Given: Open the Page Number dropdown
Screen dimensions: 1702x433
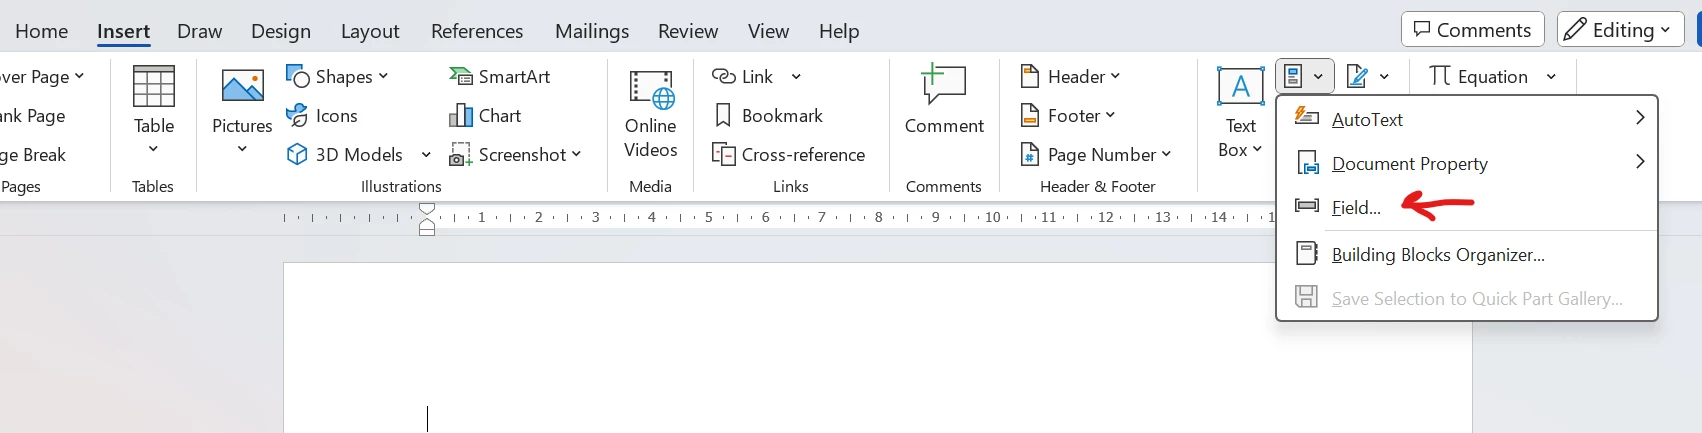Looking at the screenshot, I should coord(1095,155).
